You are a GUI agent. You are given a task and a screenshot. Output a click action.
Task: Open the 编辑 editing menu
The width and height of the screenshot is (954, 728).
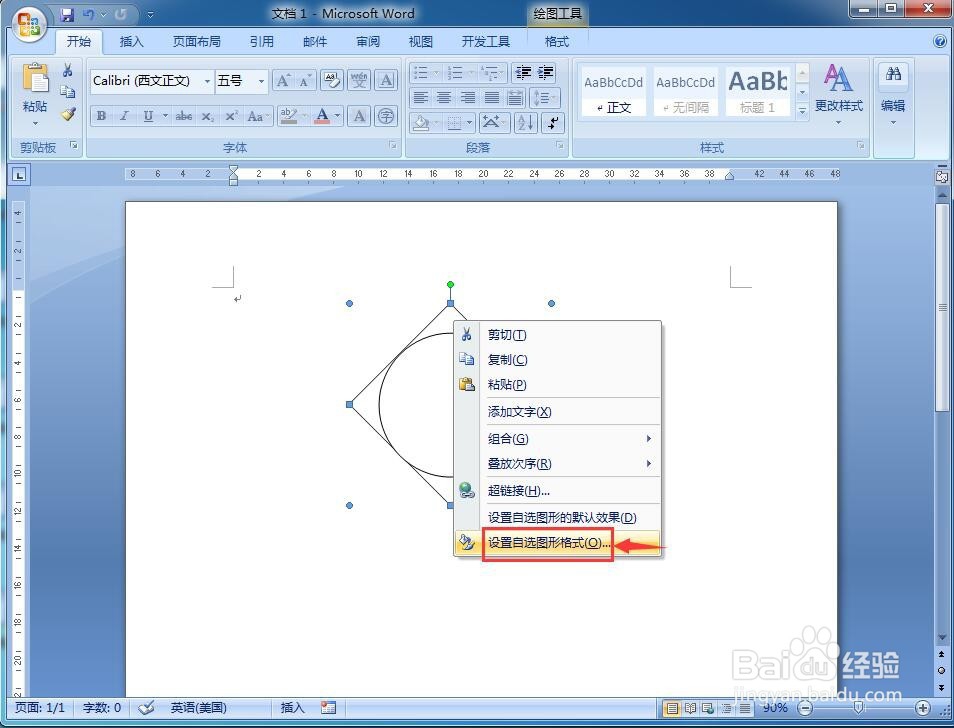[x=893, y=94]
